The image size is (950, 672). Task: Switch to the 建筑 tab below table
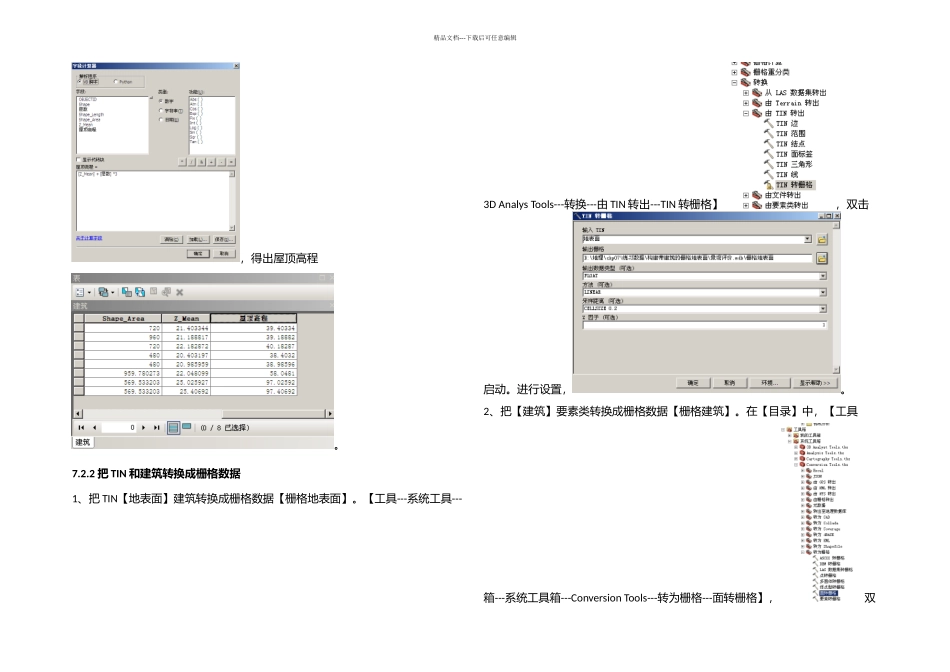click(82, 442)
